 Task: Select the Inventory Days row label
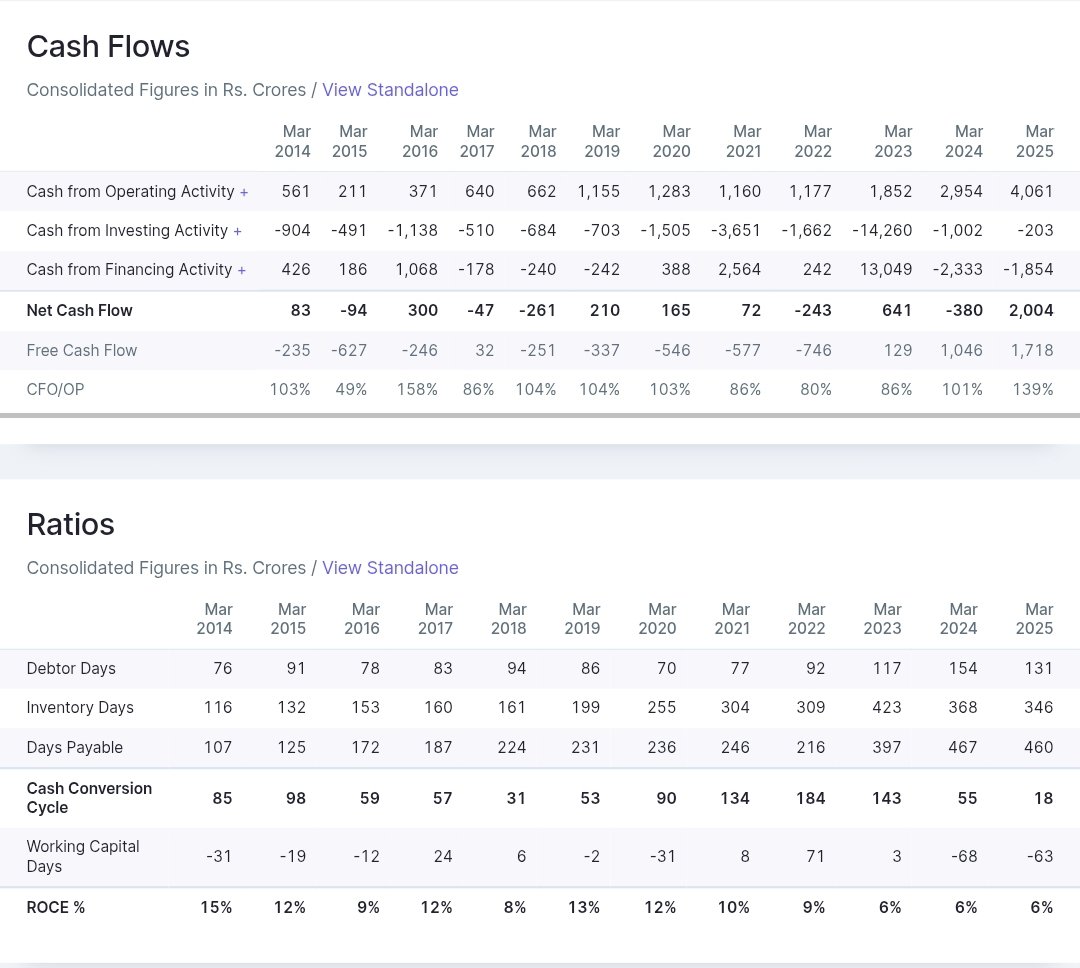coord(80,708)
